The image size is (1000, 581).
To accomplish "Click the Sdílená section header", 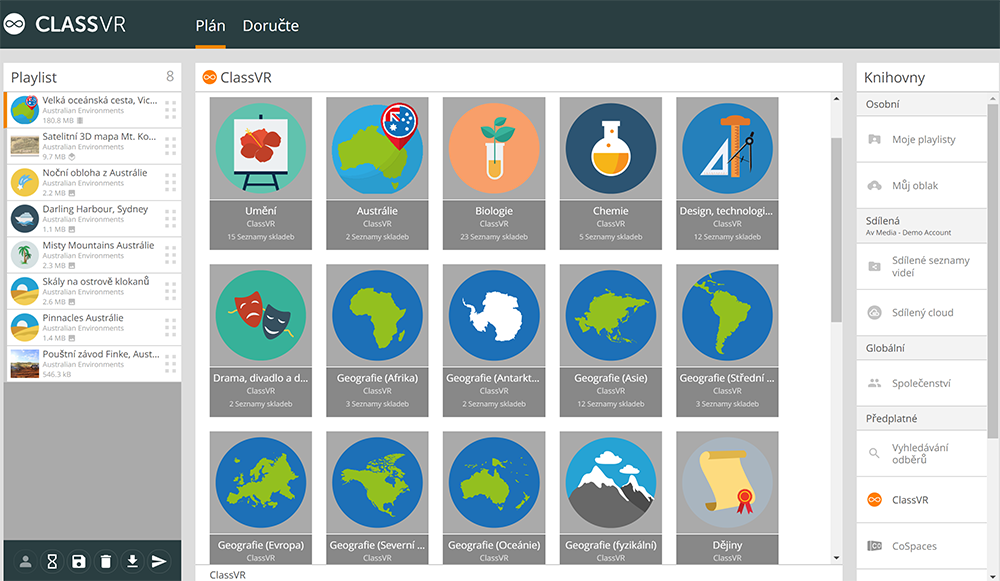I will pos(922,226).
